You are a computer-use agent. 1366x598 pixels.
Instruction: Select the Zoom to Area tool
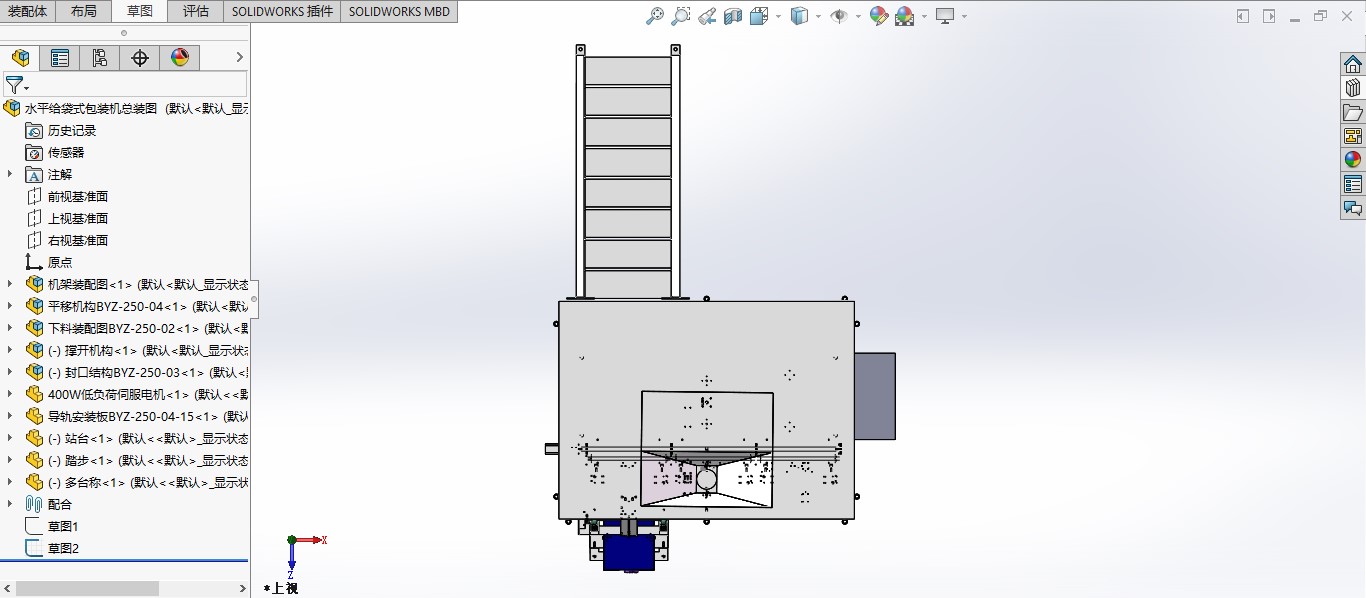tap(681, 16)
